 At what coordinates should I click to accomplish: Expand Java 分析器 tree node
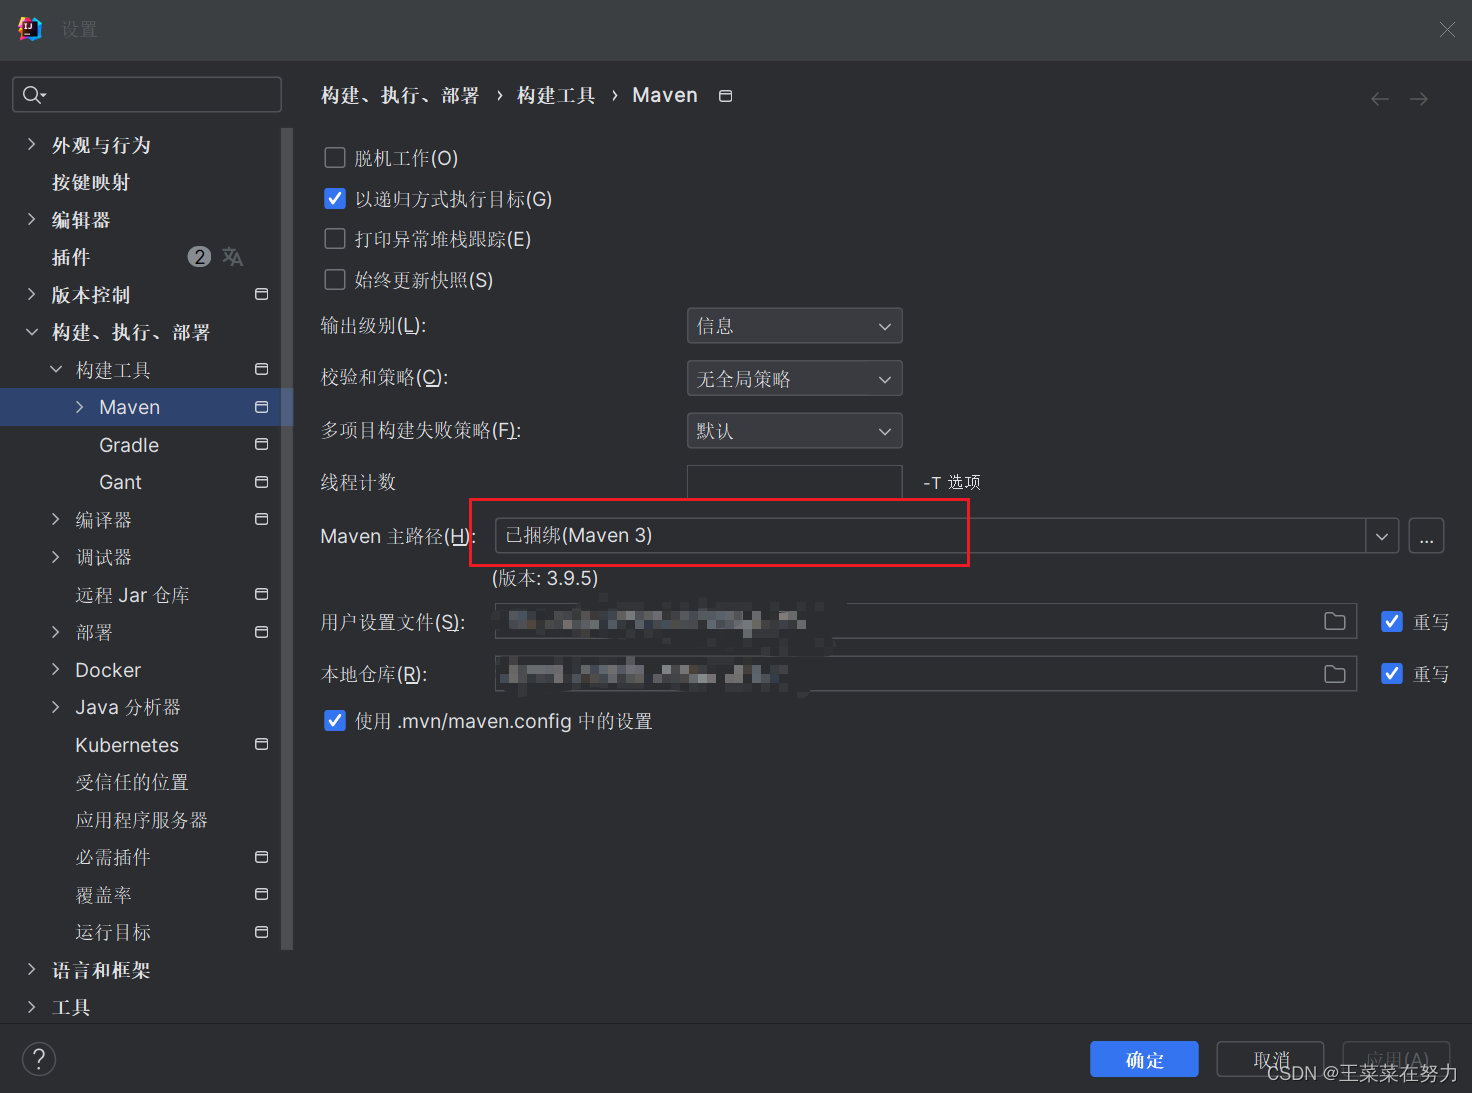click(x=56, y=707)
